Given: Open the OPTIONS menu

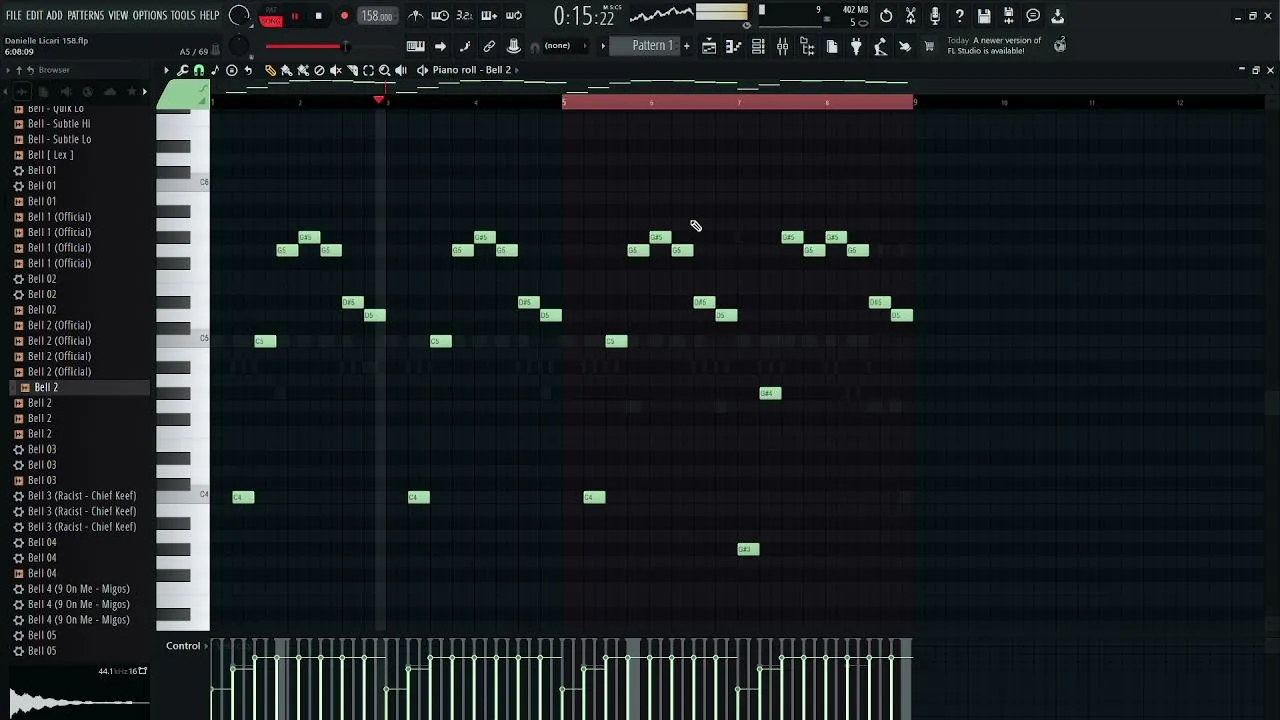Looking at the screenshot, I should pos(150,16).
